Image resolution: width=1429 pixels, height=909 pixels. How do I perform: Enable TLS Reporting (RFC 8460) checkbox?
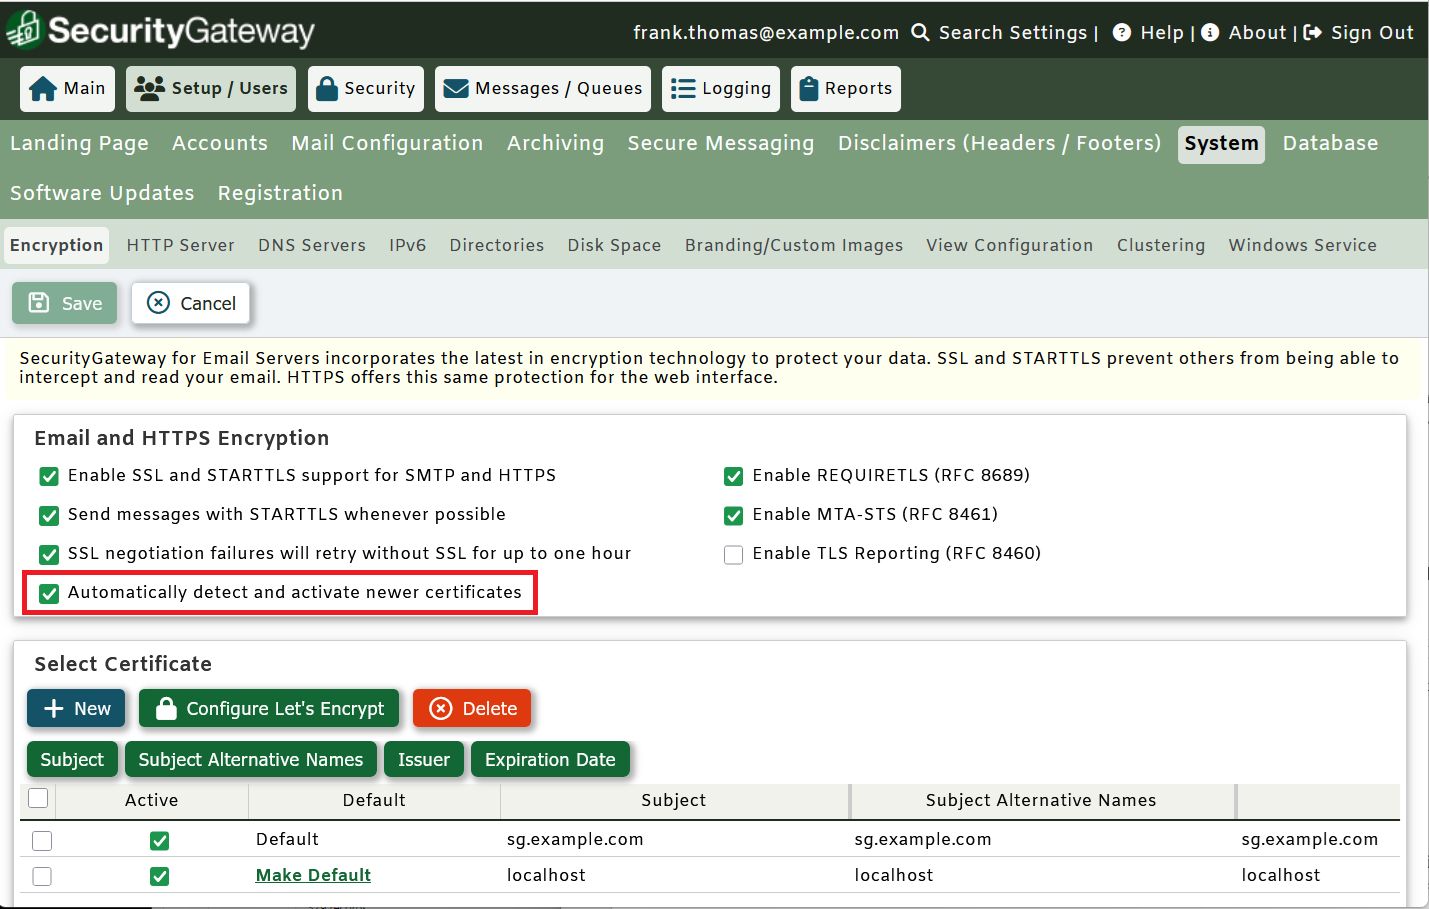click(734, 554)
